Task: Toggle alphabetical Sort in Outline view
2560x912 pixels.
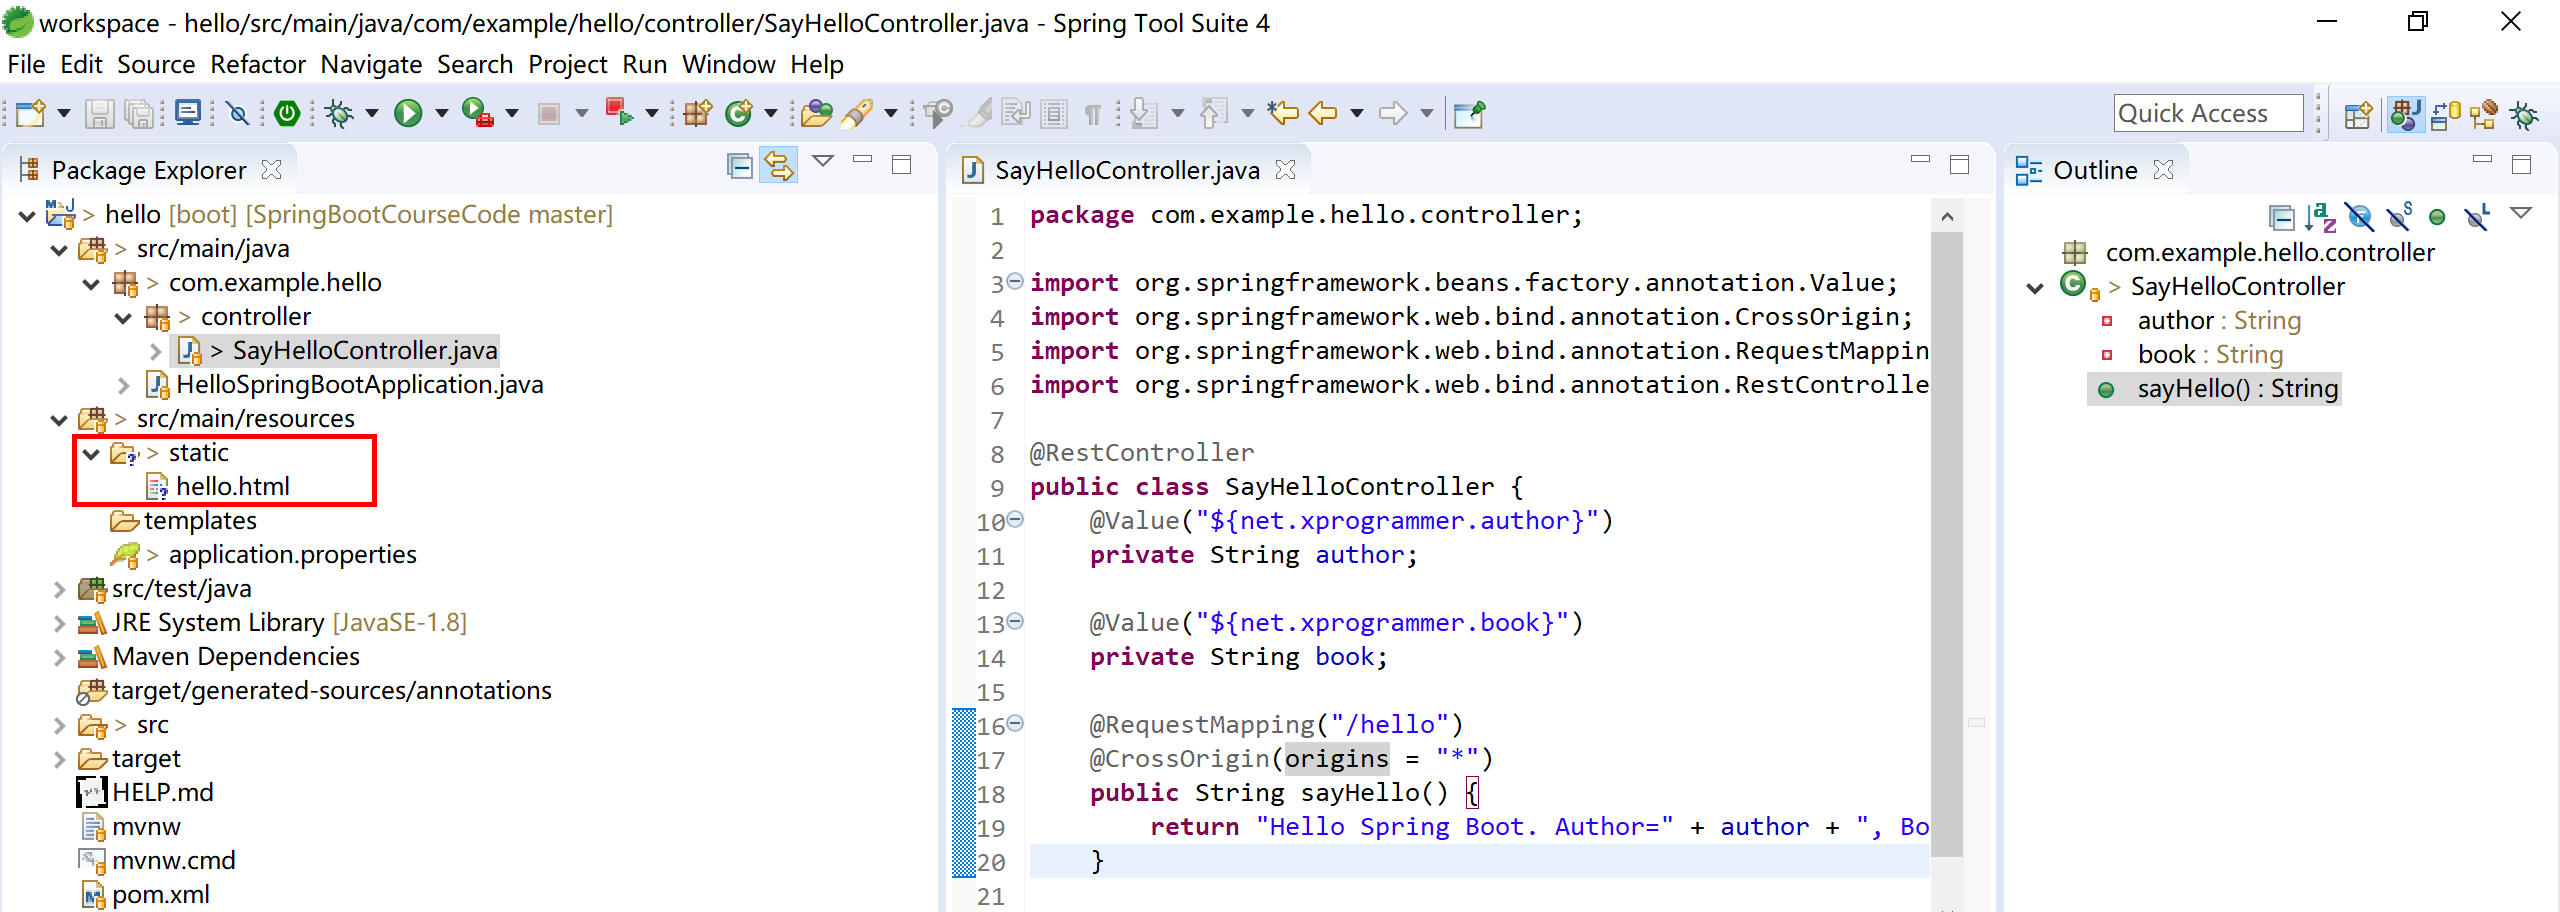Action: pos(2320,217)
